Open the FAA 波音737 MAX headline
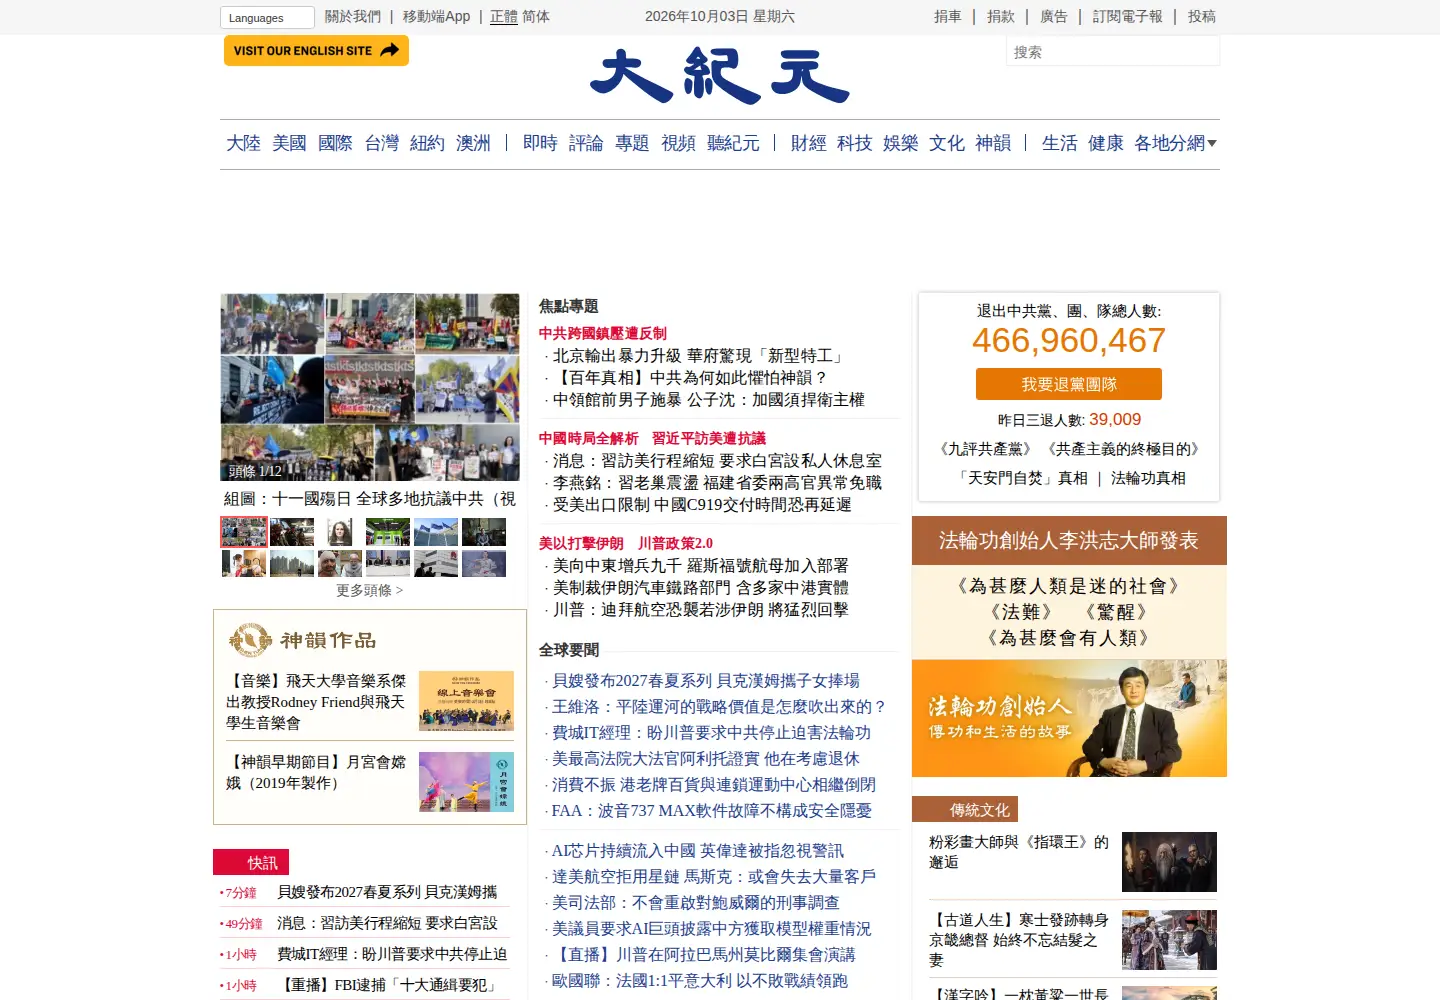The image size is (1440, 1000). [x=712, y=811]
